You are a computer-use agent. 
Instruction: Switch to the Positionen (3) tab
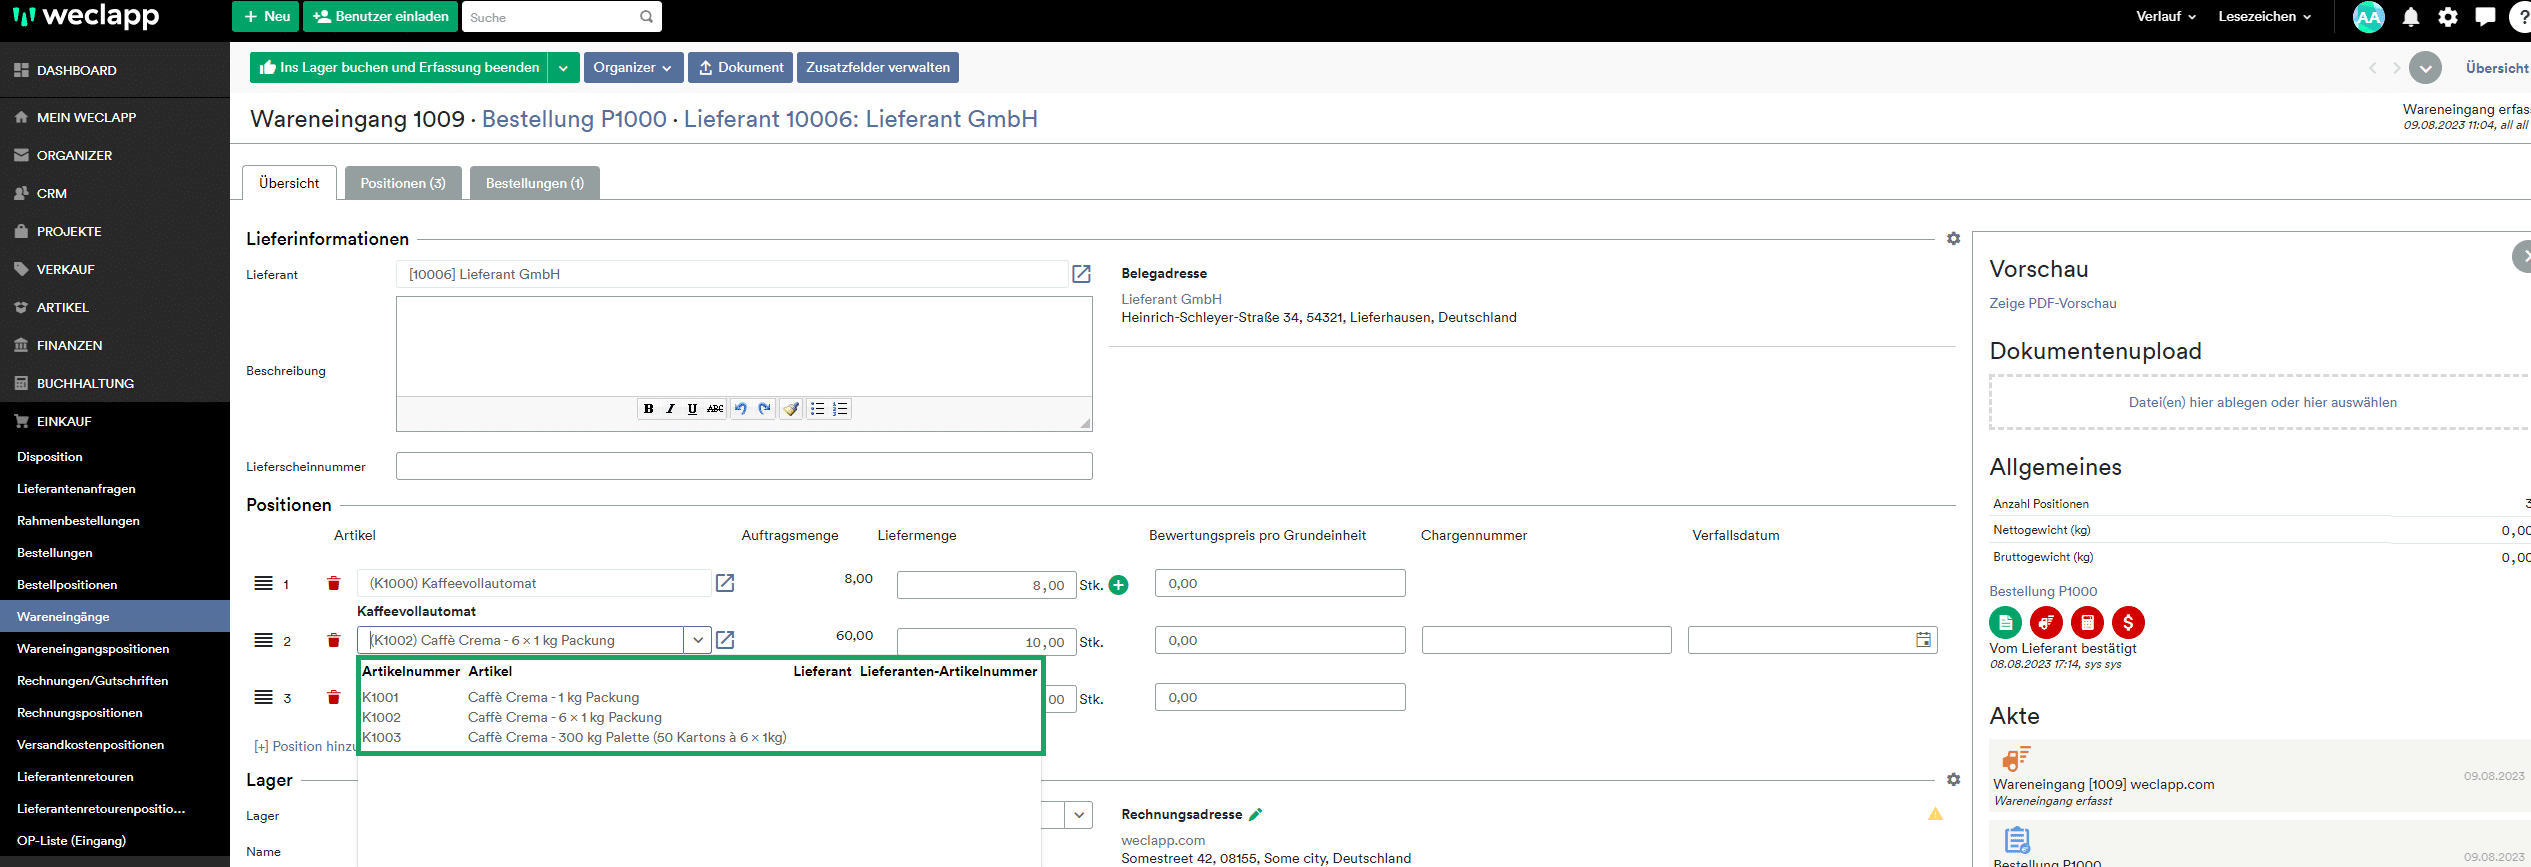click(403, 183)
